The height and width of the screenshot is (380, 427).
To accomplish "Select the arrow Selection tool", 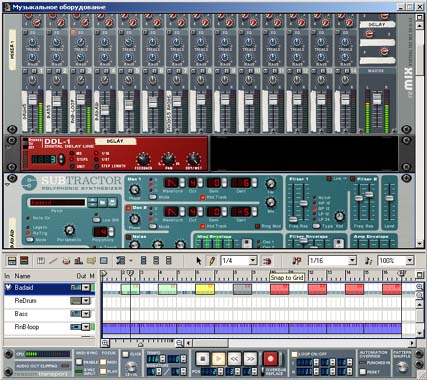I will [199, 261].
